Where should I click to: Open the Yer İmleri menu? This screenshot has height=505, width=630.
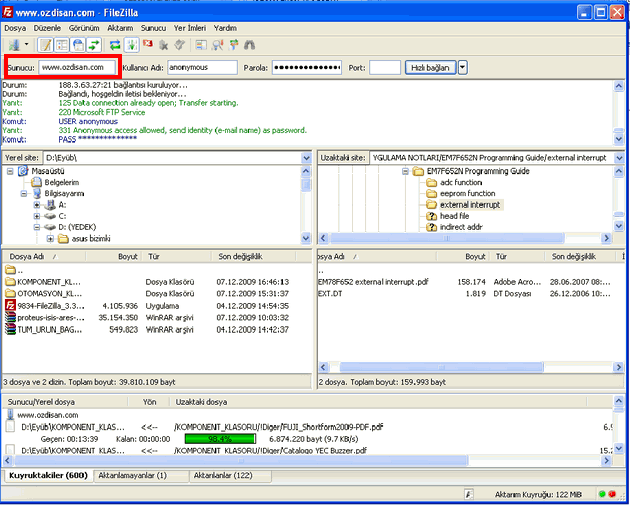pyautogui.click(x=190, y=28)
